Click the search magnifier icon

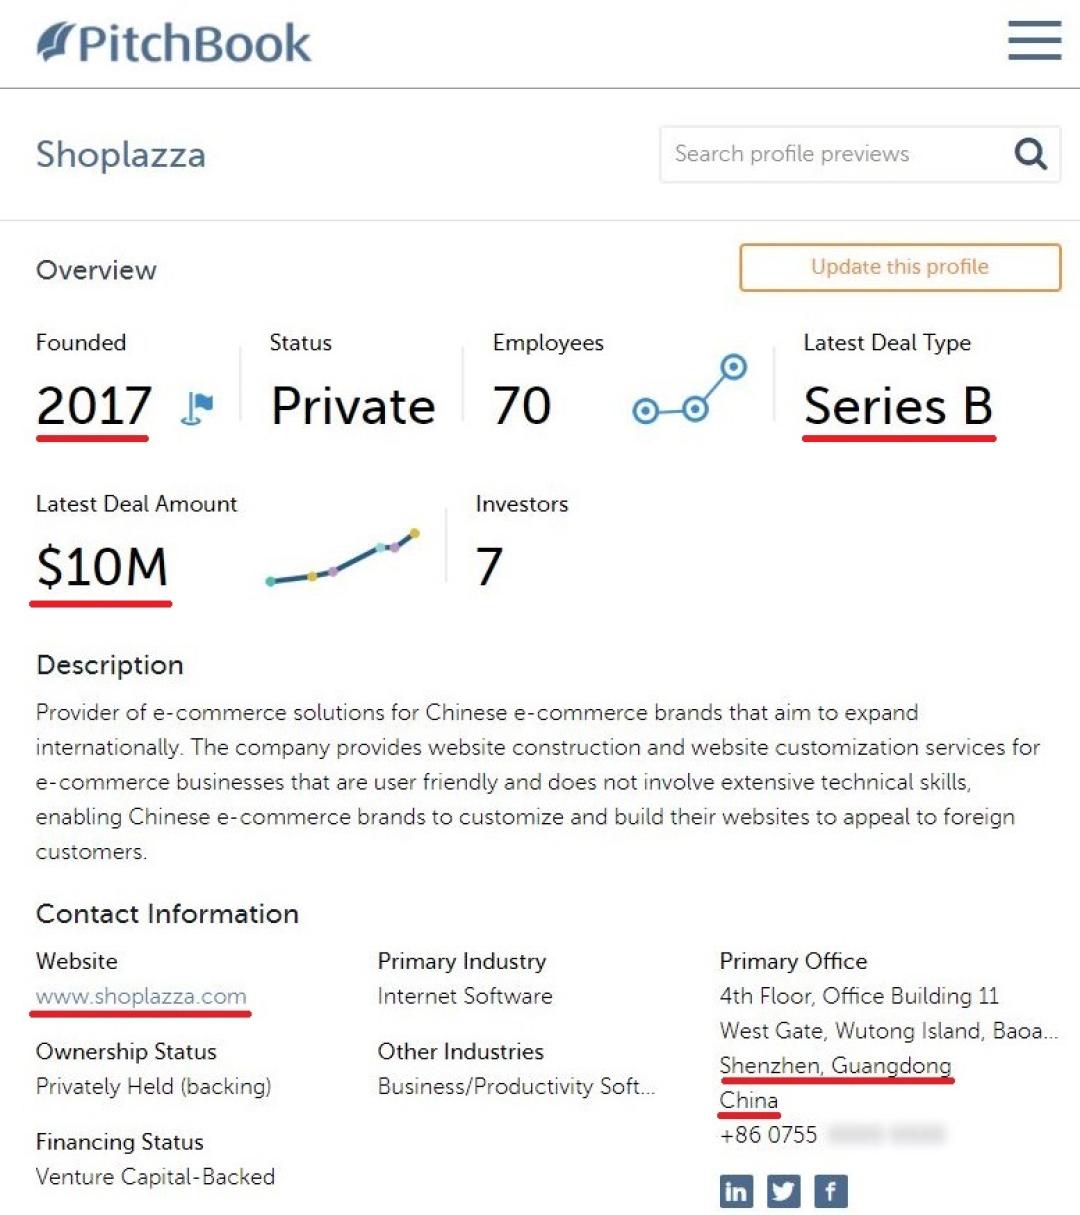point(1030,154)
